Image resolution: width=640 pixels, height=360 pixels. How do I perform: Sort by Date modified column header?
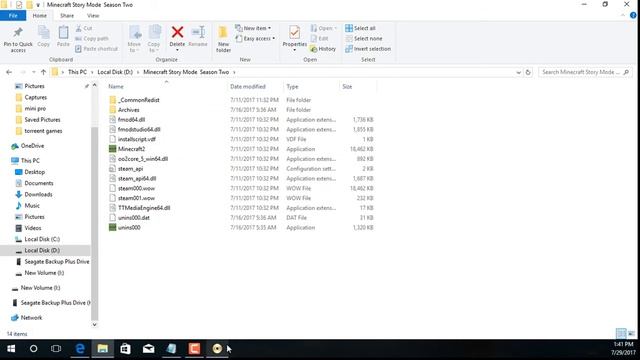(248, 87)
